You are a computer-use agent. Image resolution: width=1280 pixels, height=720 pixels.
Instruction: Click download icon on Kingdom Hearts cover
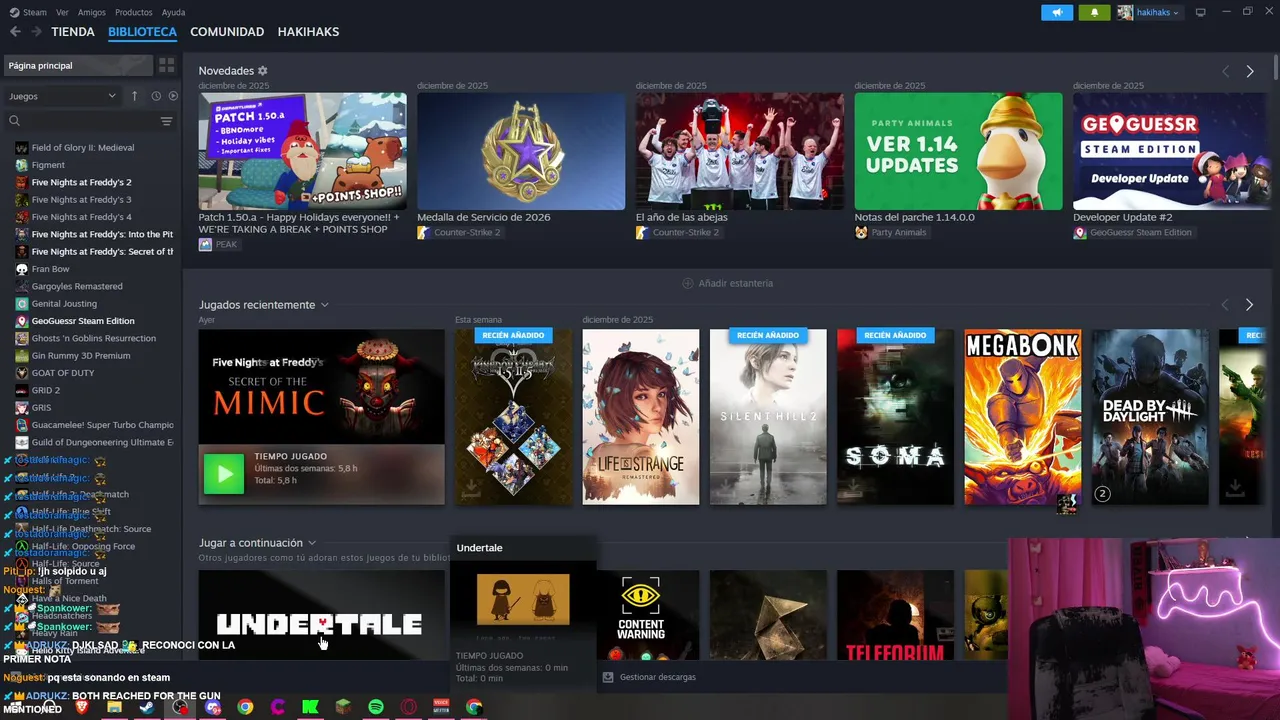tap(471, 489)
